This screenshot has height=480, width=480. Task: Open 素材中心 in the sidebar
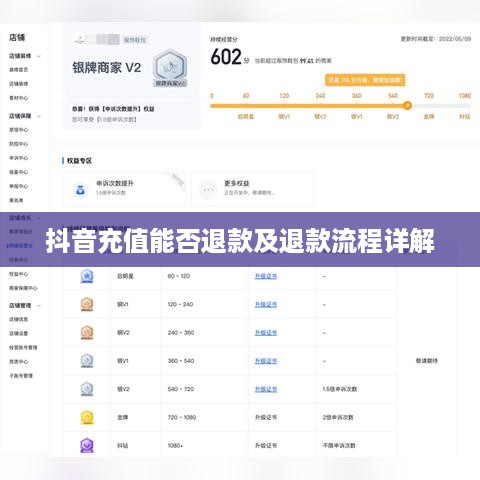click(19, 98)
